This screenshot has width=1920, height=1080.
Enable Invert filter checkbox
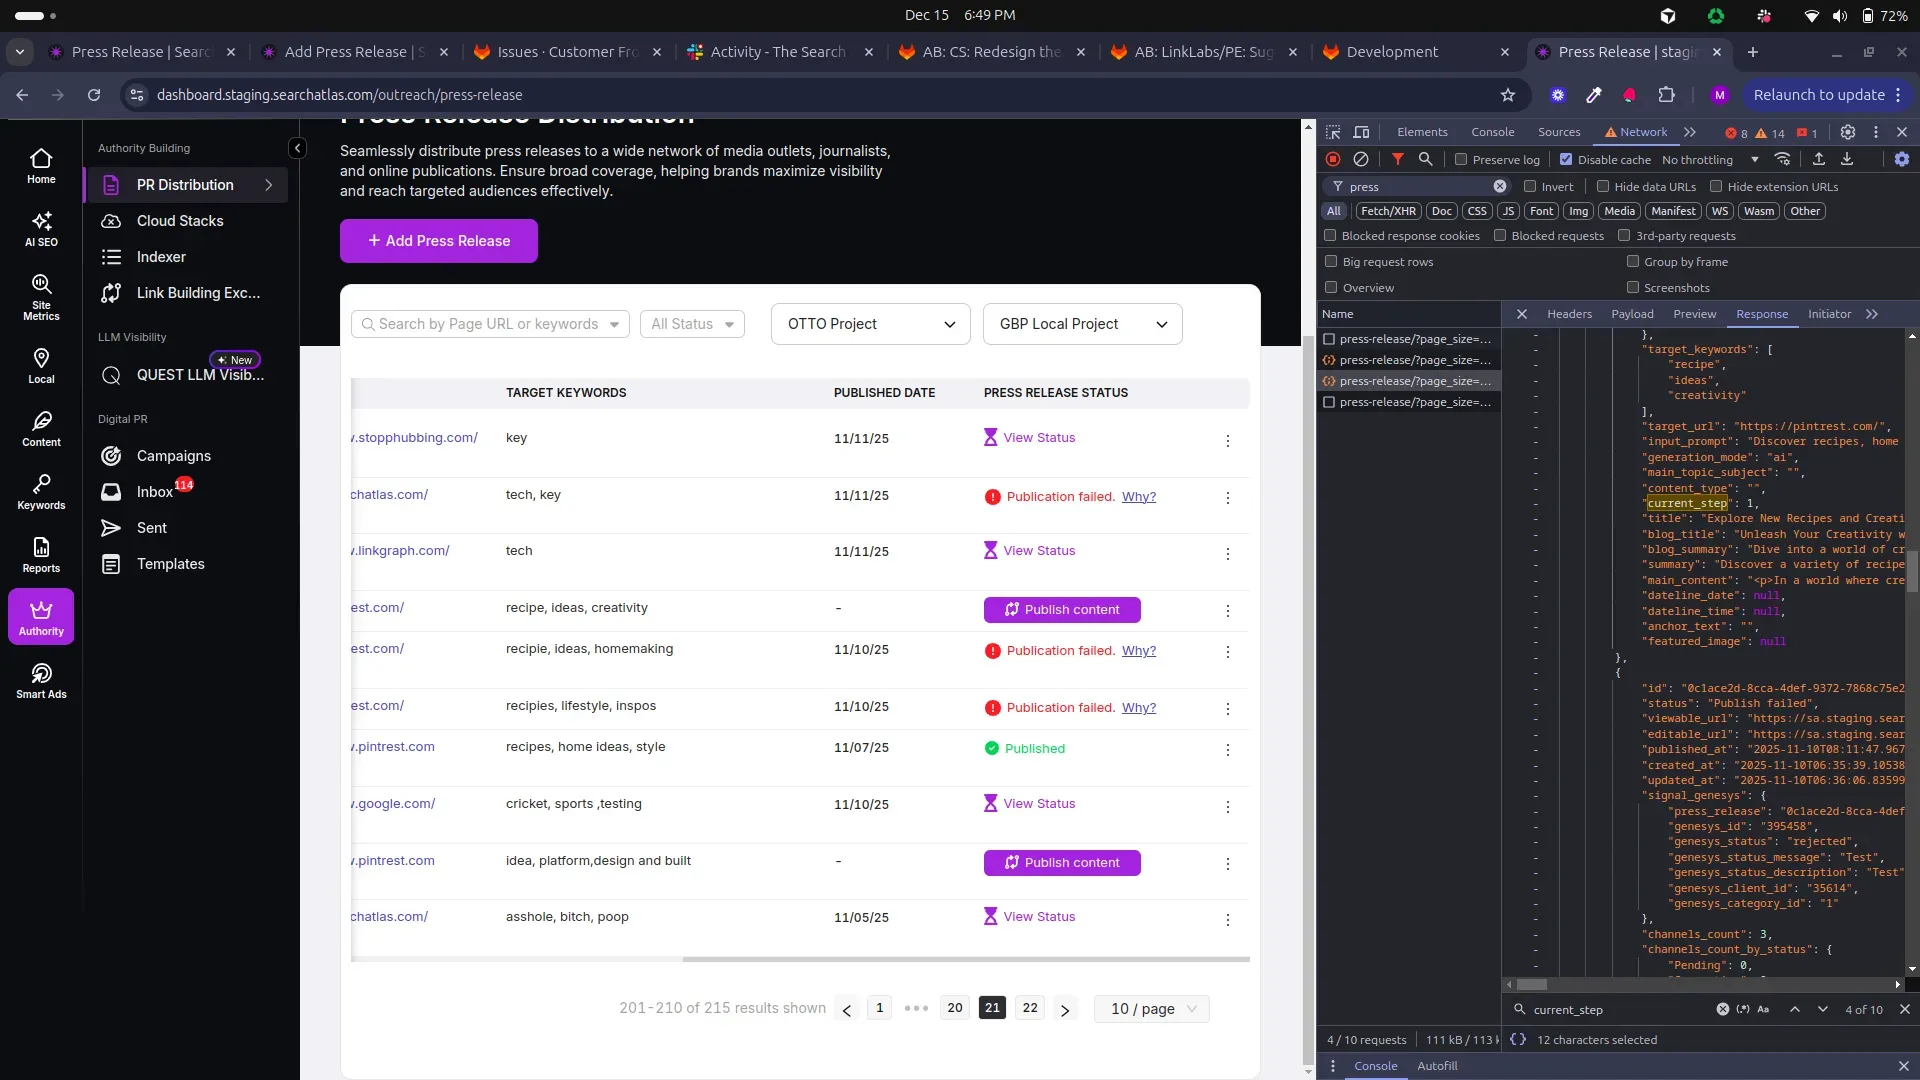tap(1530, 186)
